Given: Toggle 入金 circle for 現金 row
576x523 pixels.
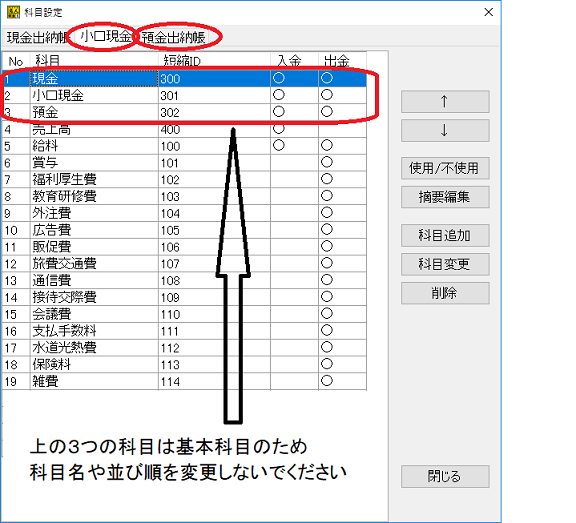Looking at the screenshot, I should (279, 78).
